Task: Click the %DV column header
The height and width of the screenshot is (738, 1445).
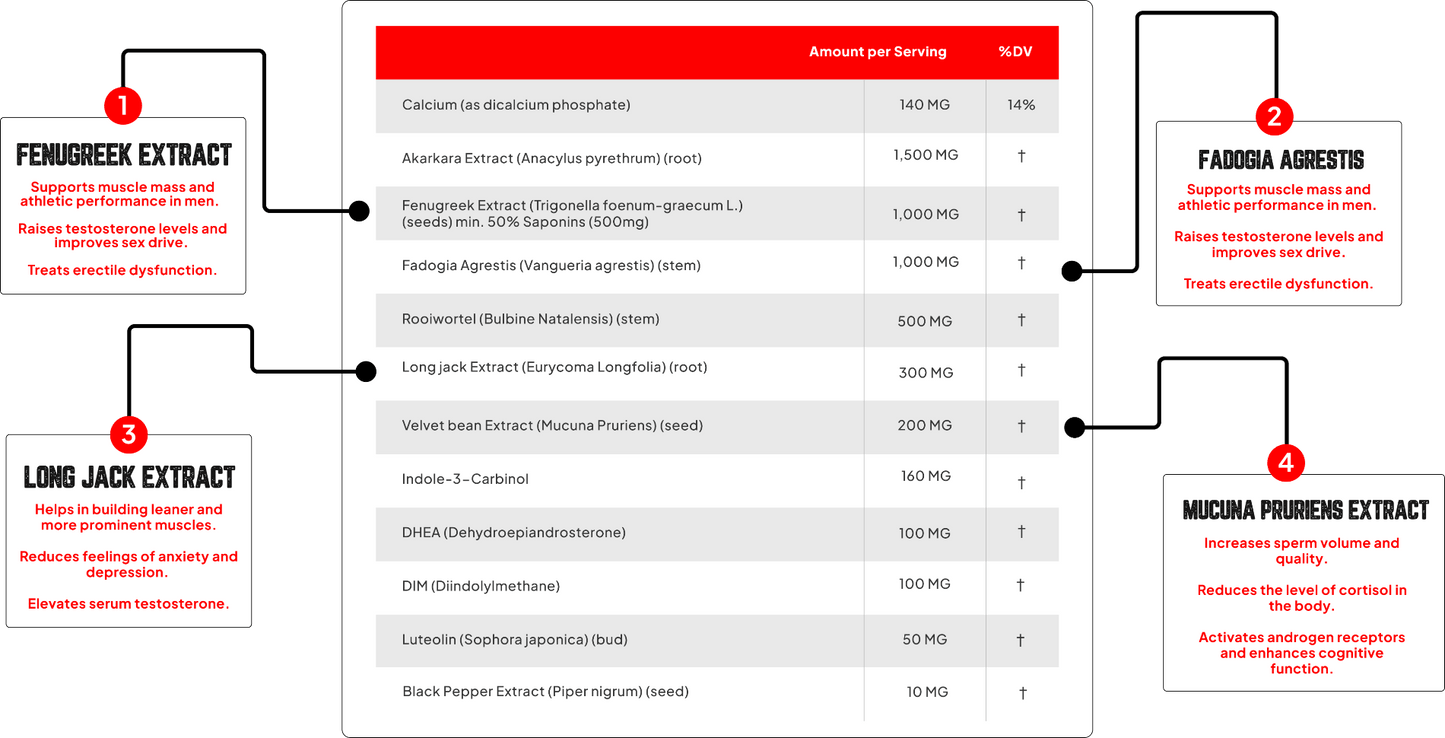Action: (1015, 52)
